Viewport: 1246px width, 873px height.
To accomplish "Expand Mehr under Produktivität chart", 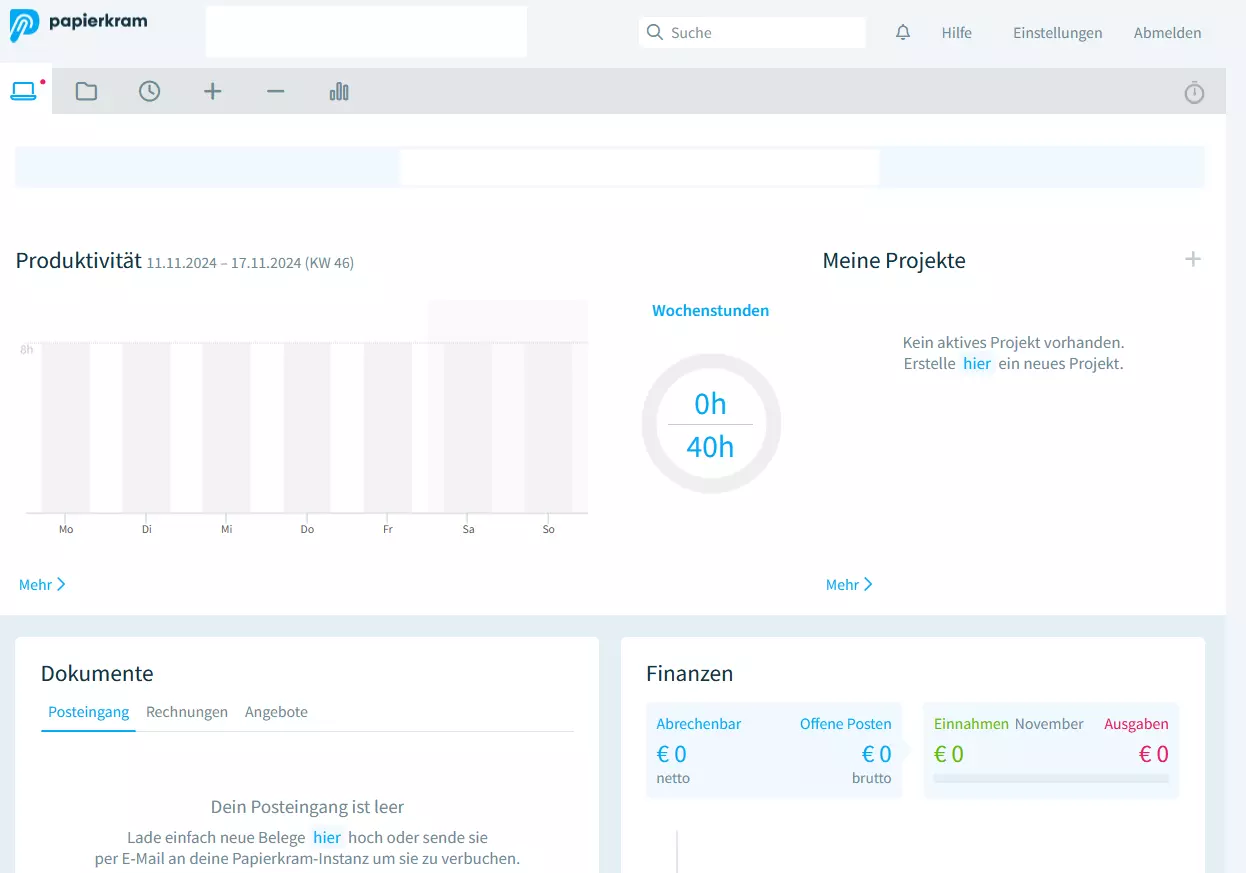I will pyautogui.click(x=42, y=584).
